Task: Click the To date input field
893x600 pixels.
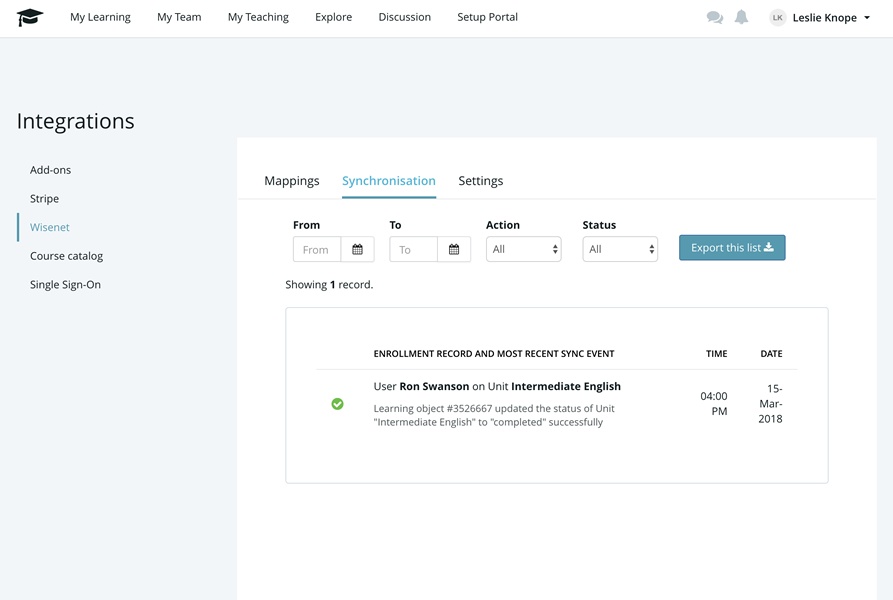Action: (x=413, y=249)
